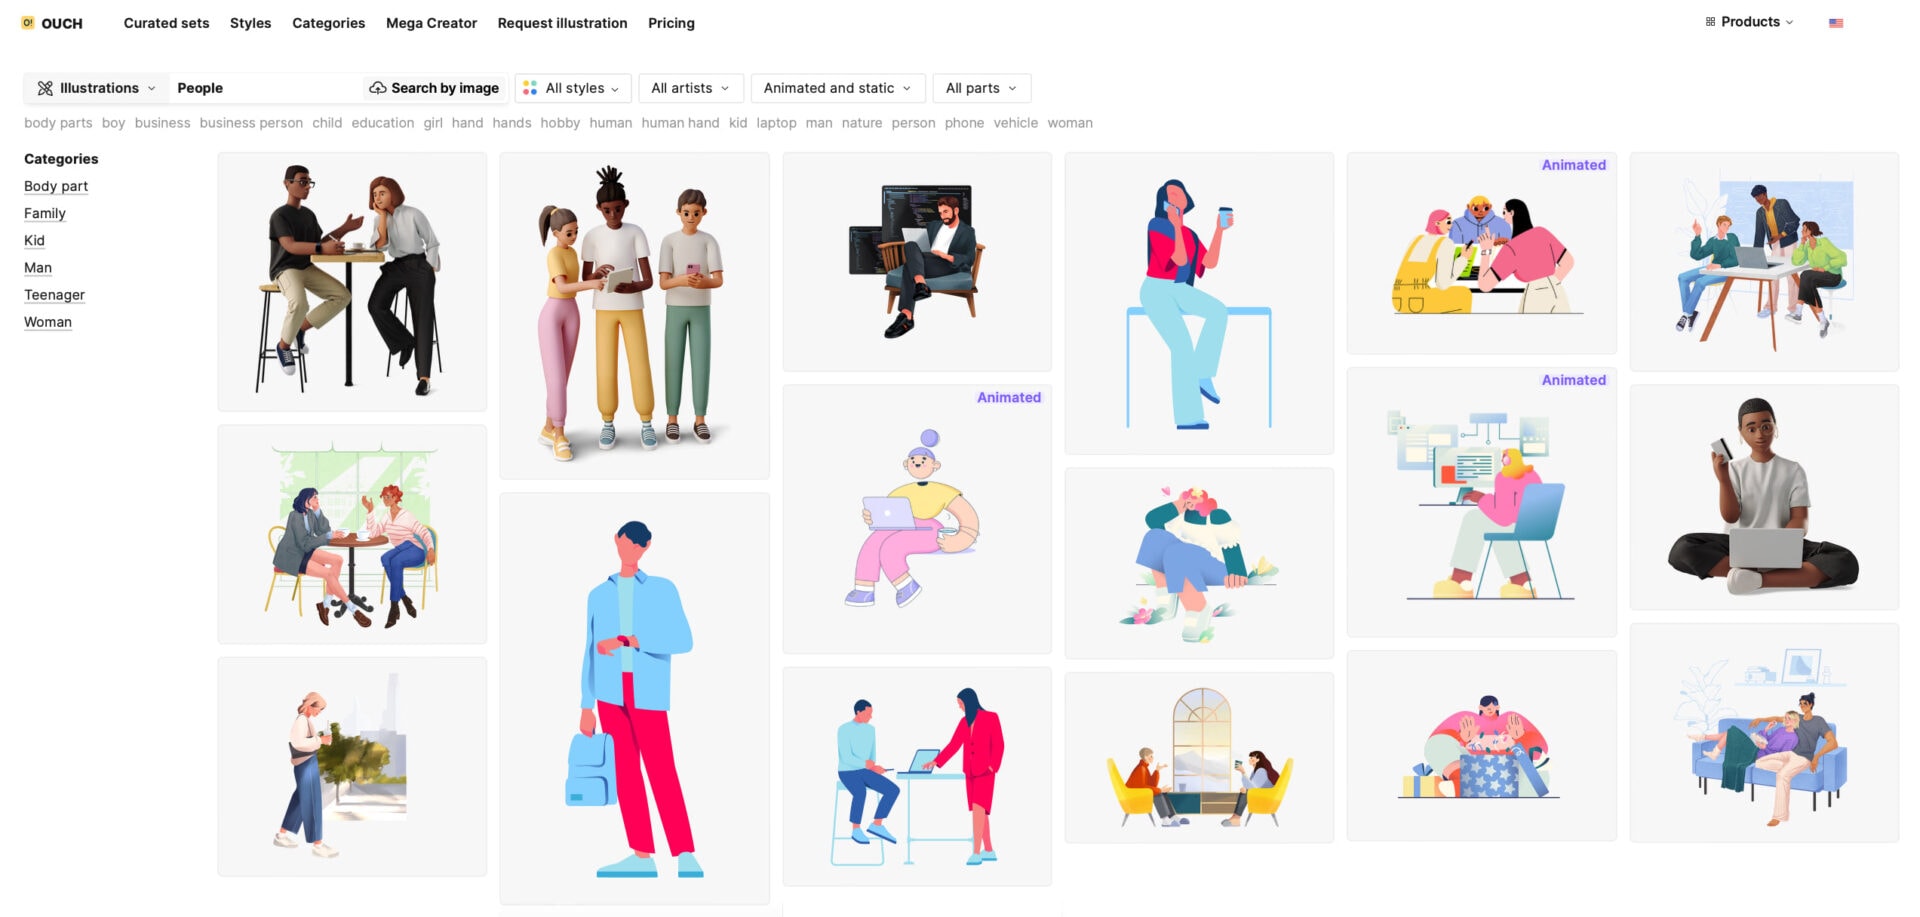Viewport: 1920px width, 917px height.
Task: Open Mega Creator from the top menu
Action: (x=431, y=23)
